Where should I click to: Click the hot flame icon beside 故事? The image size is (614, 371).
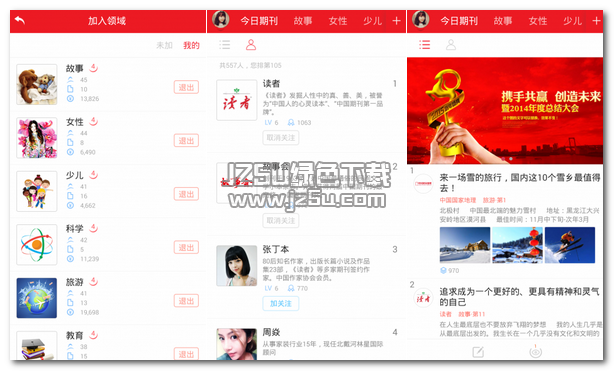click(94, 68)
